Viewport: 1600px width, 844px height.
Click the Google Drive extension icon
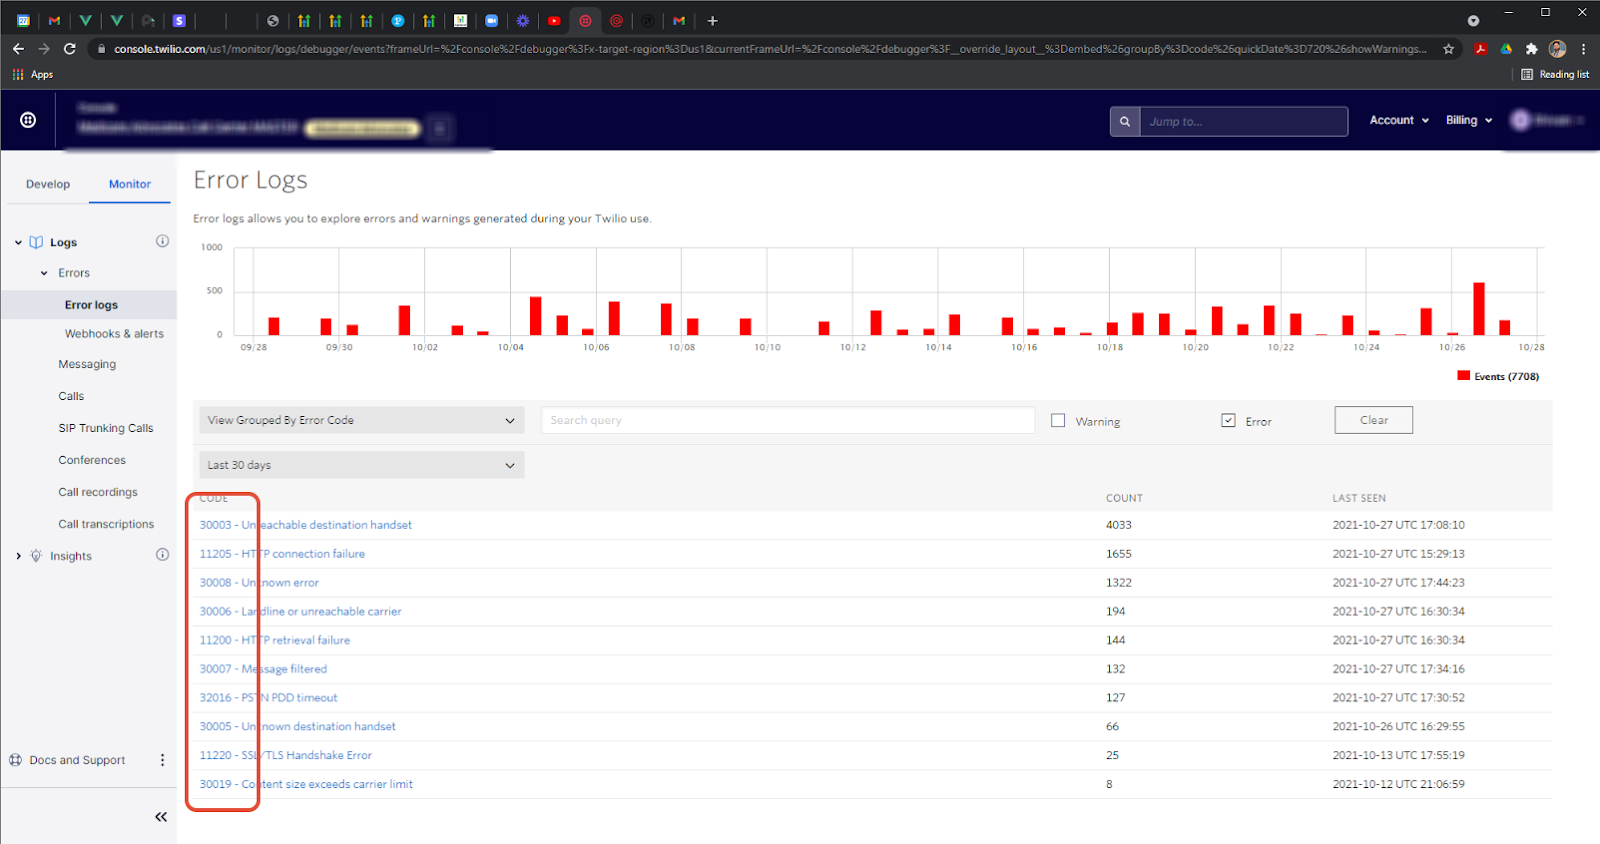(1506, 48)
